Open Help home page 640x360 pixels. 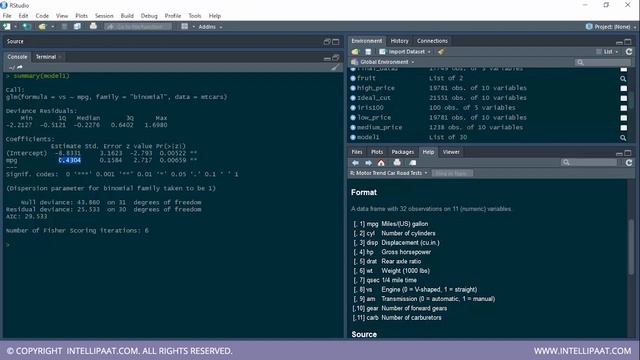pyautogui.click(x=381, y=162)
